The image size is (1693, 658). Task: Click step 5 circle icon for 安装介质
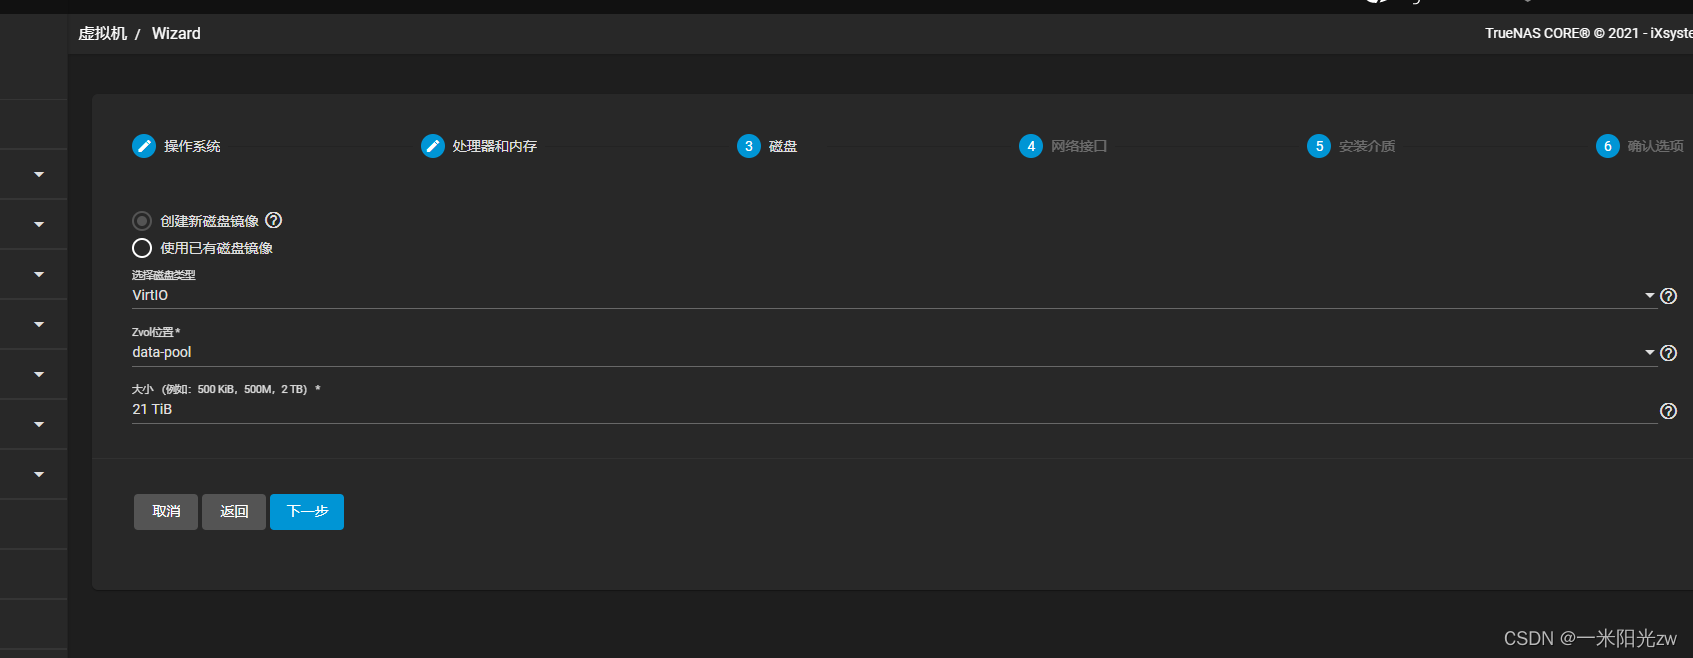[x=1319, y=146]
